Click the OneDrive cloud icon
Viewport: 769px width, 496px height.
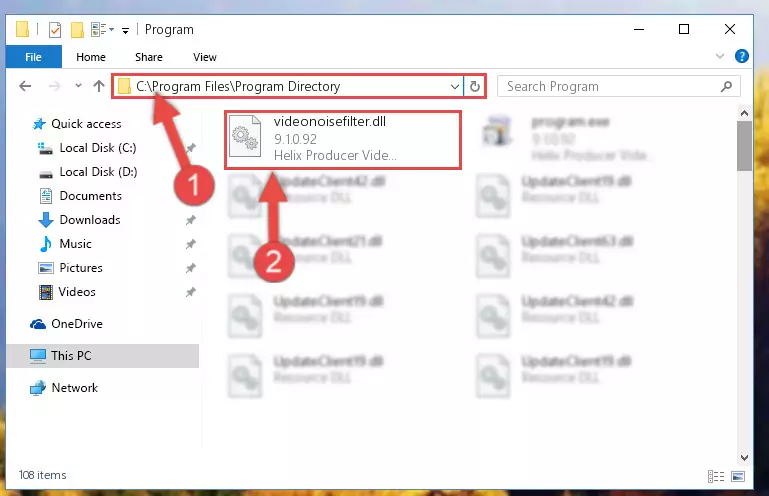pyautogui.click(x=38, y=324)
